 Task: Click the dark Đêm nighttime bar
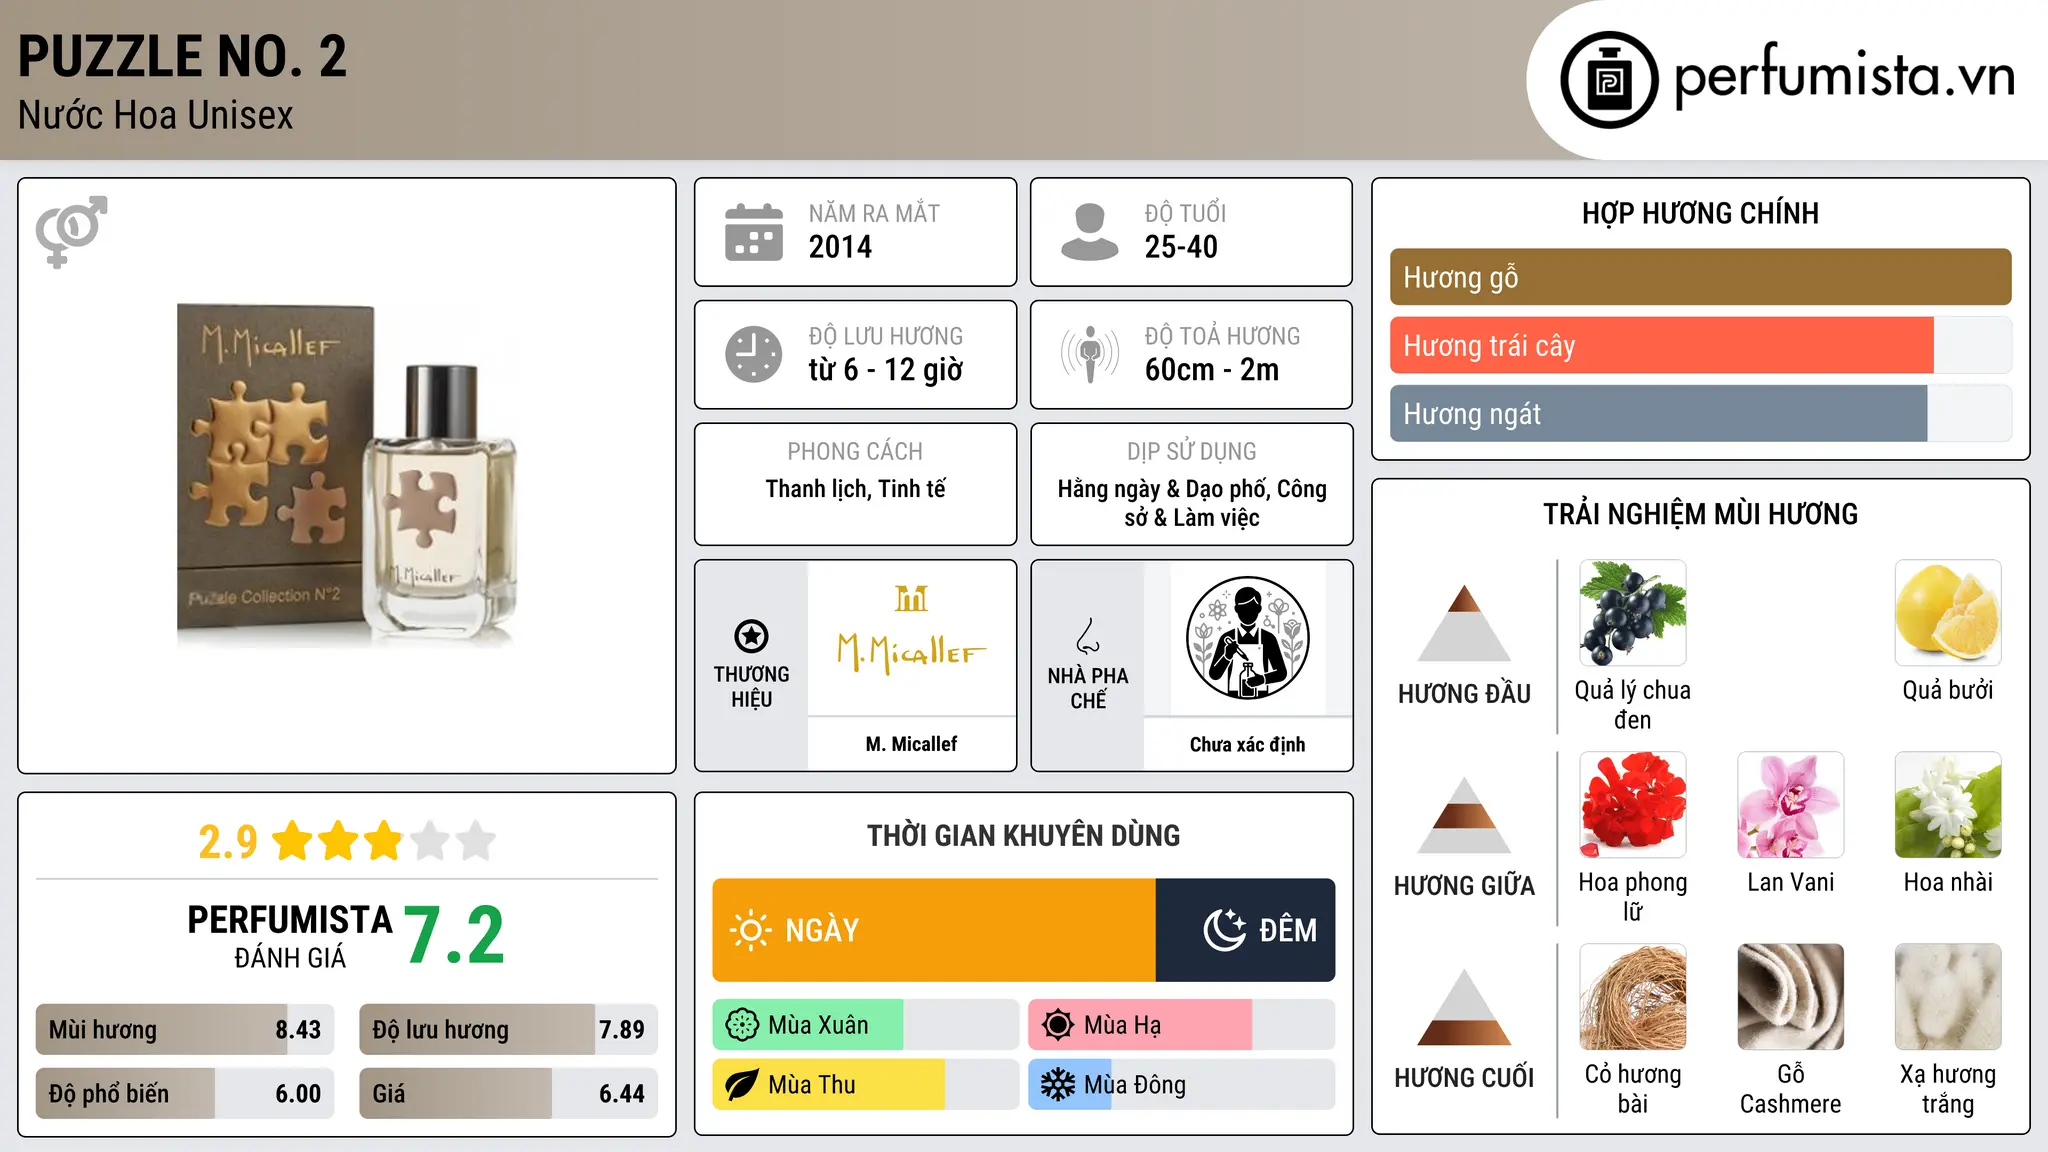tap(1245, 930)
